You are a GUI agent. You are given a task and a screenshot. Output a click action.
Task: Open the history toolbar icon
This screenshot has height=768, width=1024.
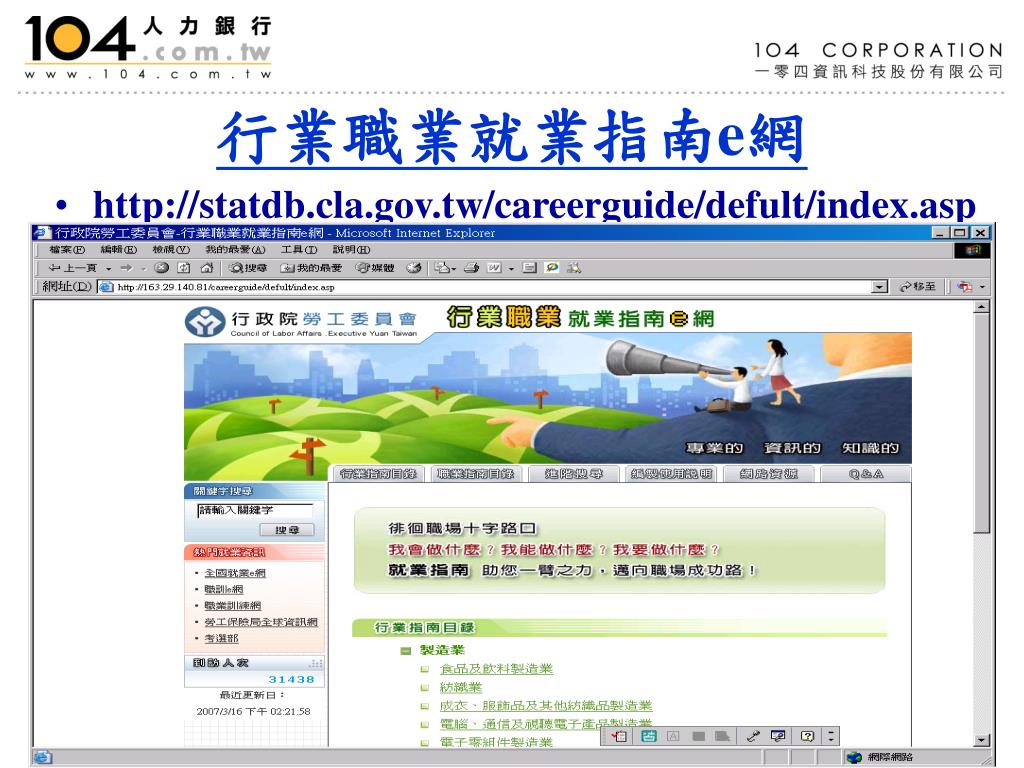413,268
